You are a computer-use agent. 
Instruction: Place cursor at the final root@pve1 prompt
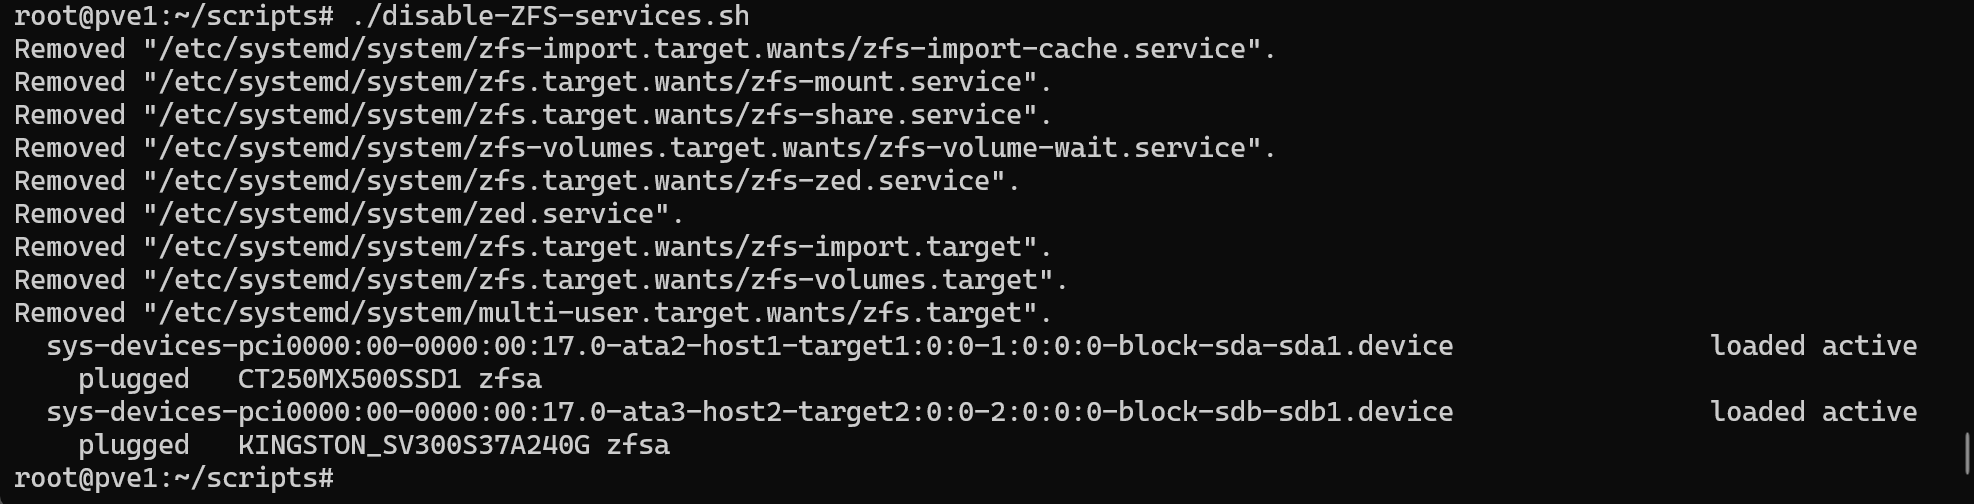point(174,479)
